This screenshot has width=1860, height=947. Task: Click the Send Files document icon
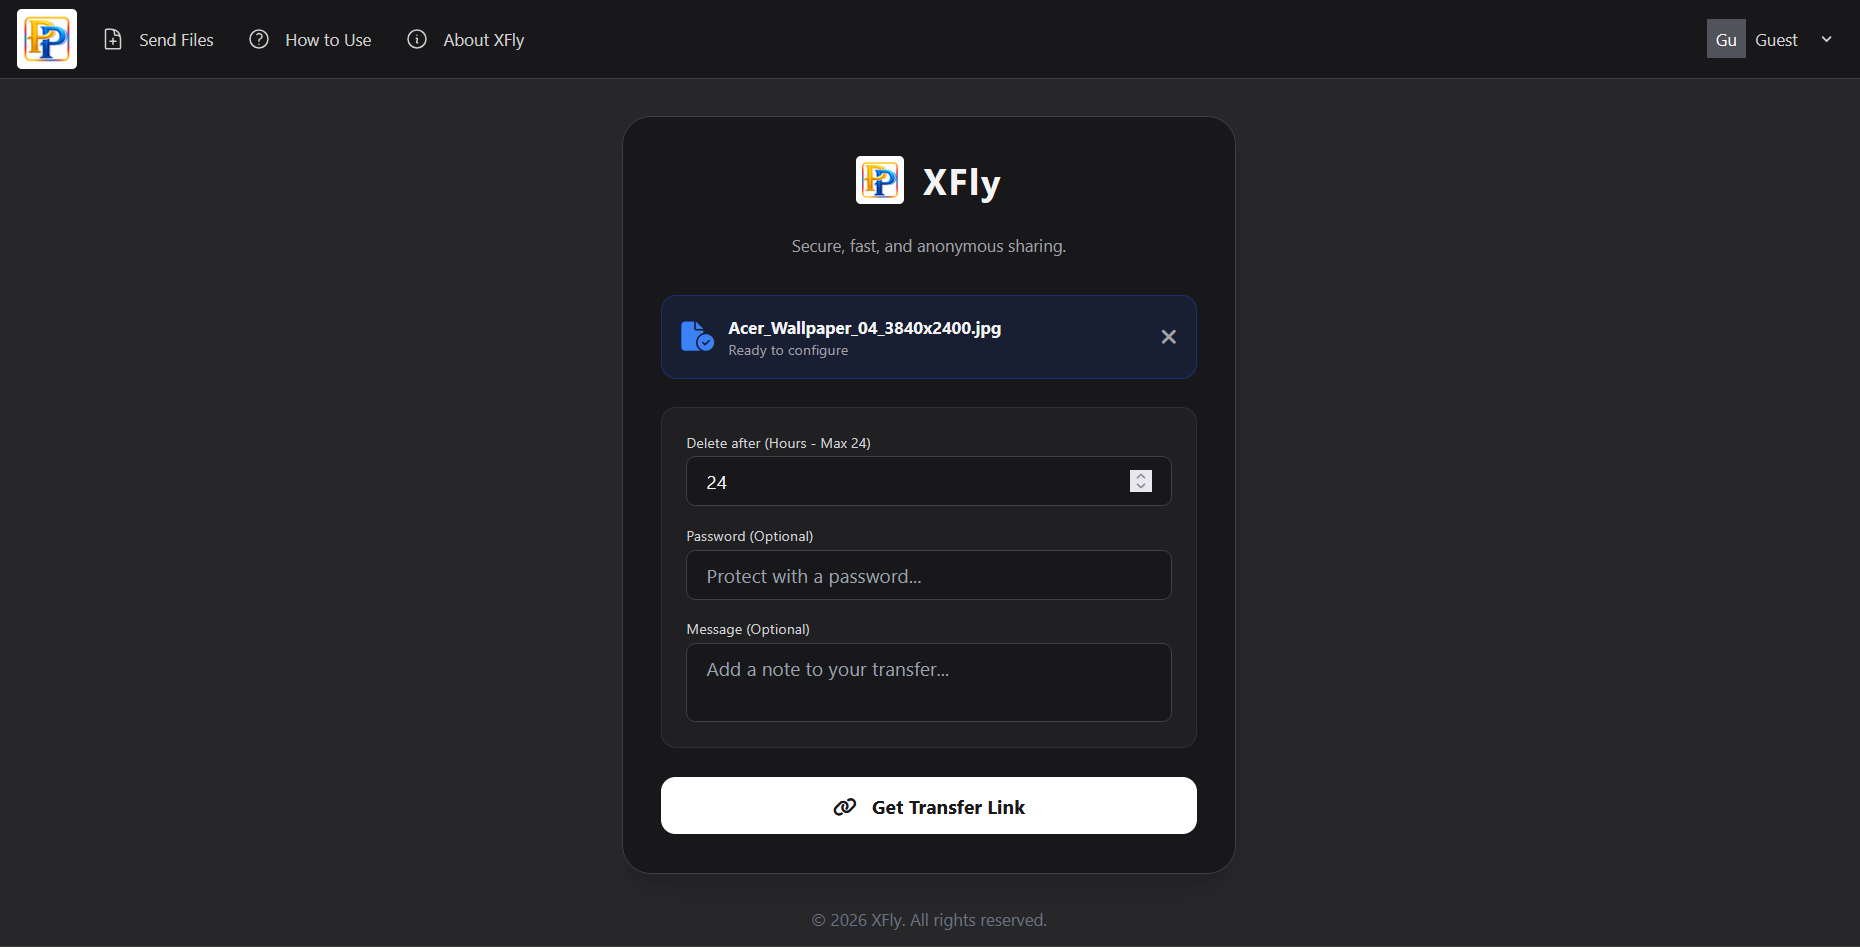coord(113,39)
